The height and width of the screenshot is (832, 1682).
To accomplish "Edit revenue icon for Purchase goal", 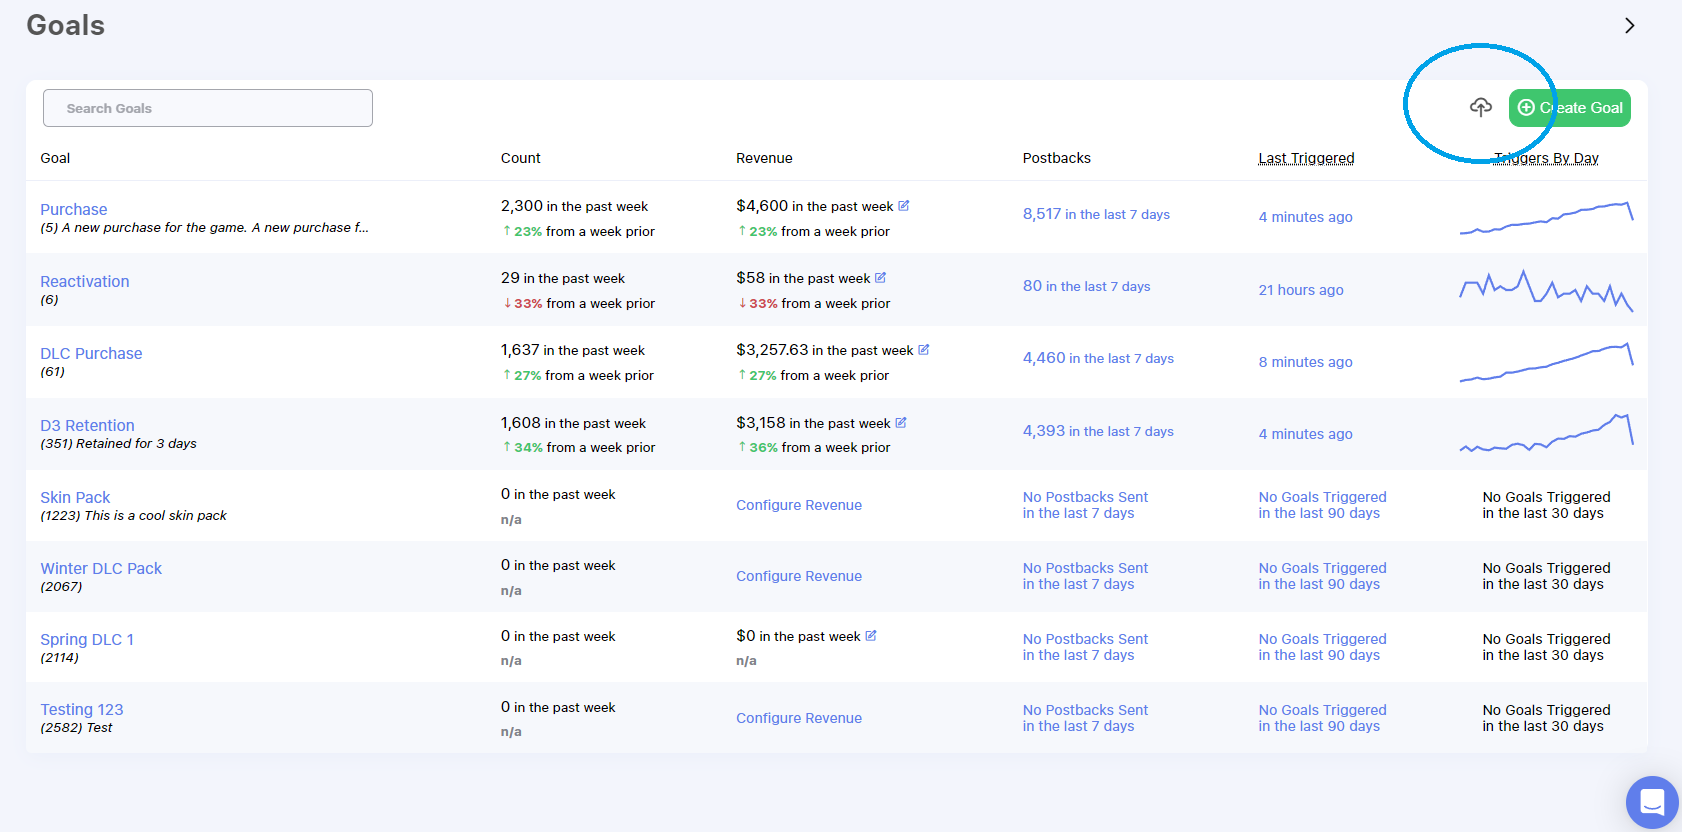I will point(904,206).
